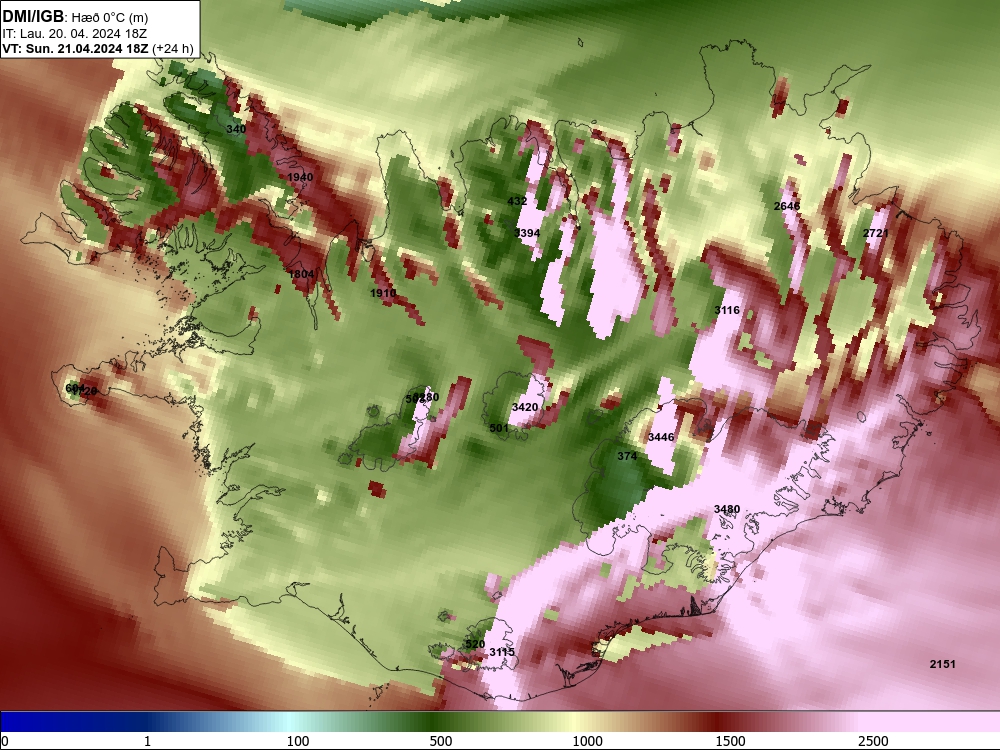Click the map value label 520
The image size is (1000, 750).
(475, 644)
